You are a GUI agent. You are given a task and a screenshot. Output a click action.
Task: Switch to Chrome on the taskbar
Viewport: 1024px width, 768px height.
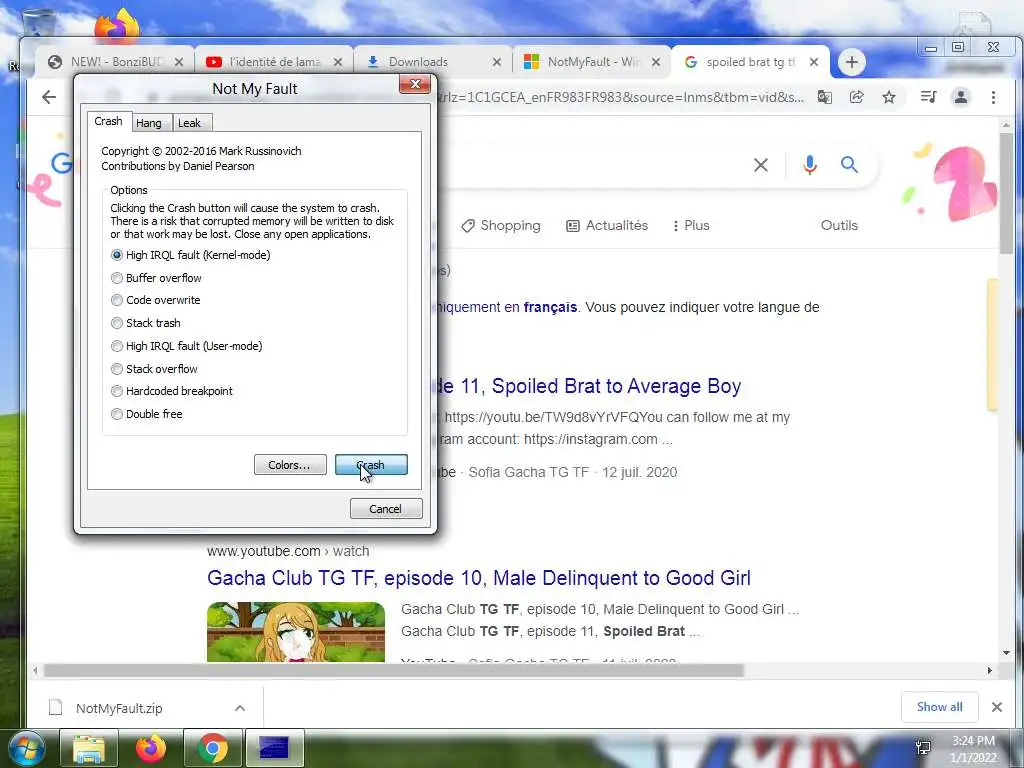[213, 748]
